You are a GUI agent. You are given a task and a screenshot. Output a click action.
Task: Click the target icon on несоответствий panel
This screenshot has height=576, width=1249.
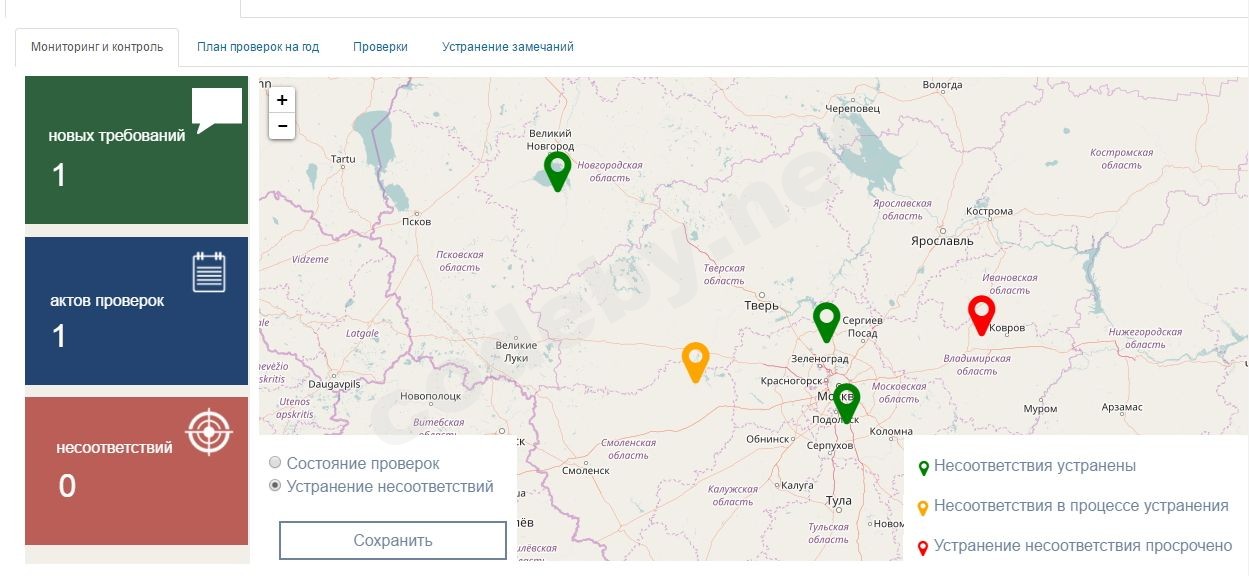(x=207, y=433)
